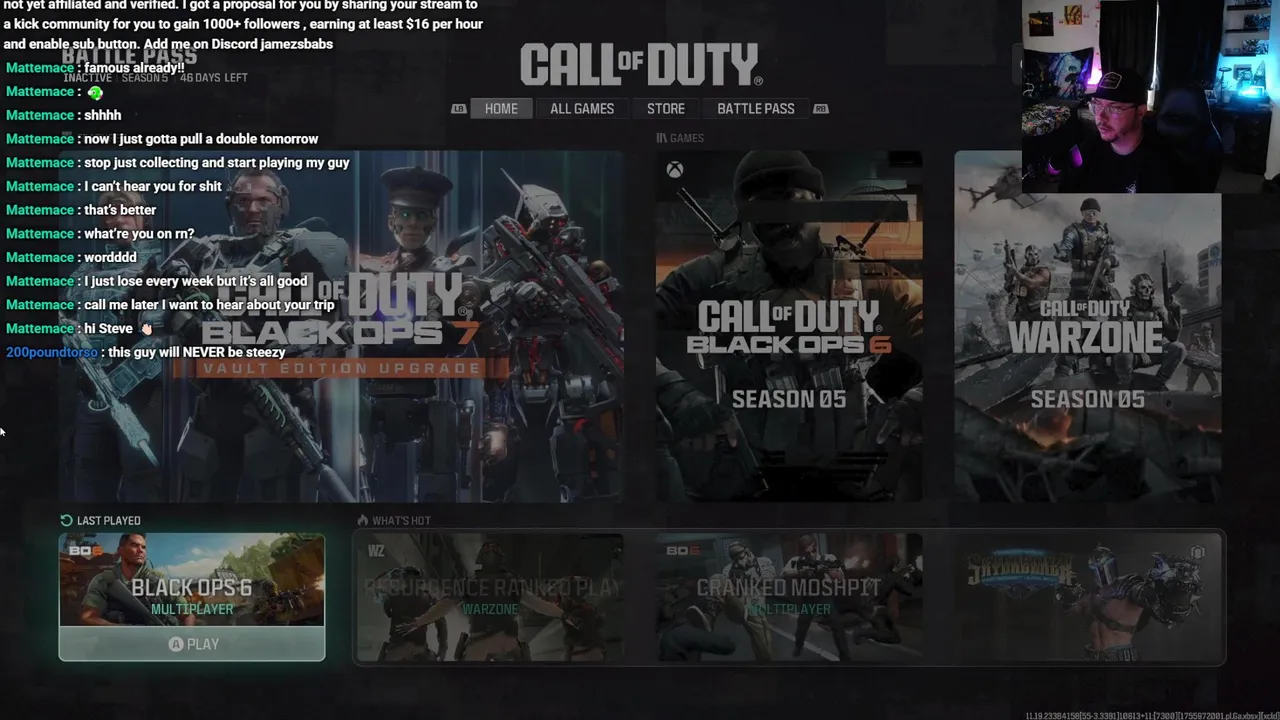Image resolution: width=1280 pixels, height=720 pixels.
Task: Open the Skydasher bundle card
Action: (x=1088, y=597)
